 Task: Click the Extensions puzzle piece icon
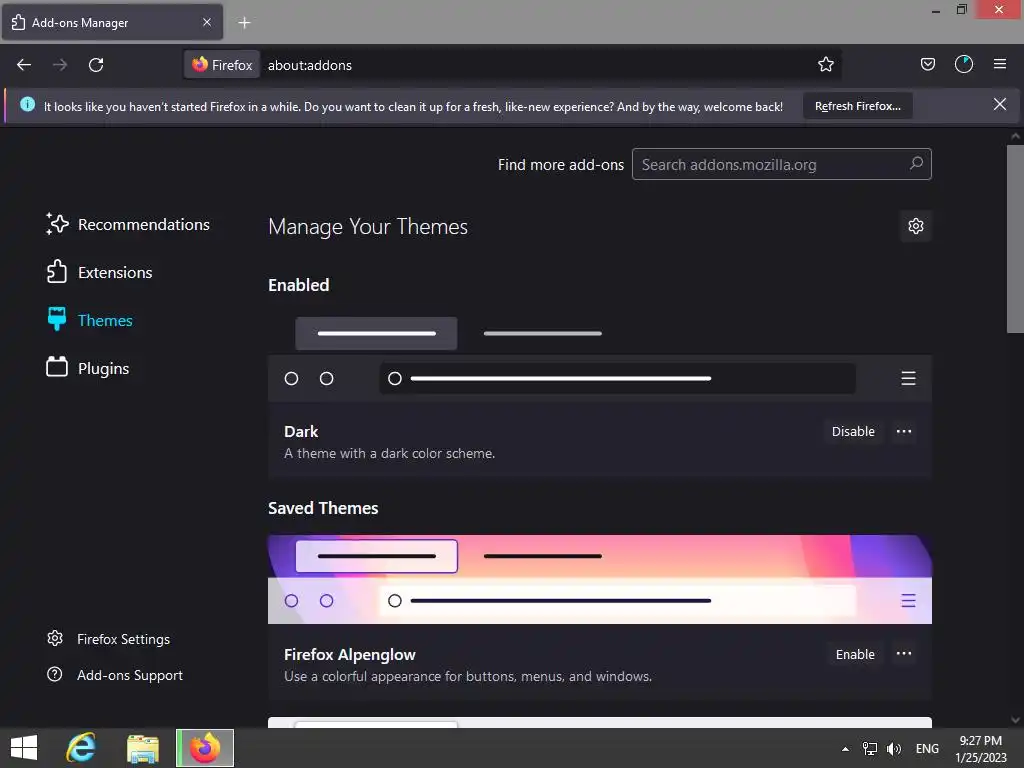[57, 272]
